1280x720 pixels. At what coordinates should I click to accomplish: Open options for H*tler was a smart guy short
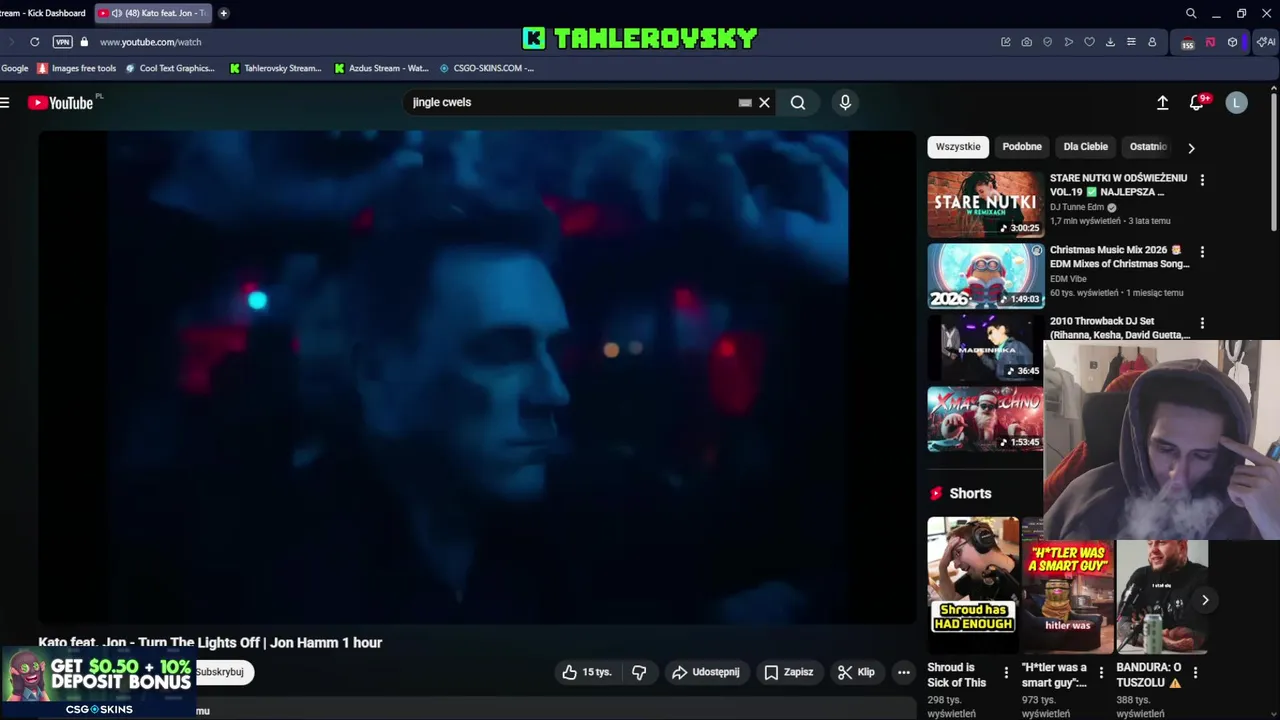[x=1101, y=673]
